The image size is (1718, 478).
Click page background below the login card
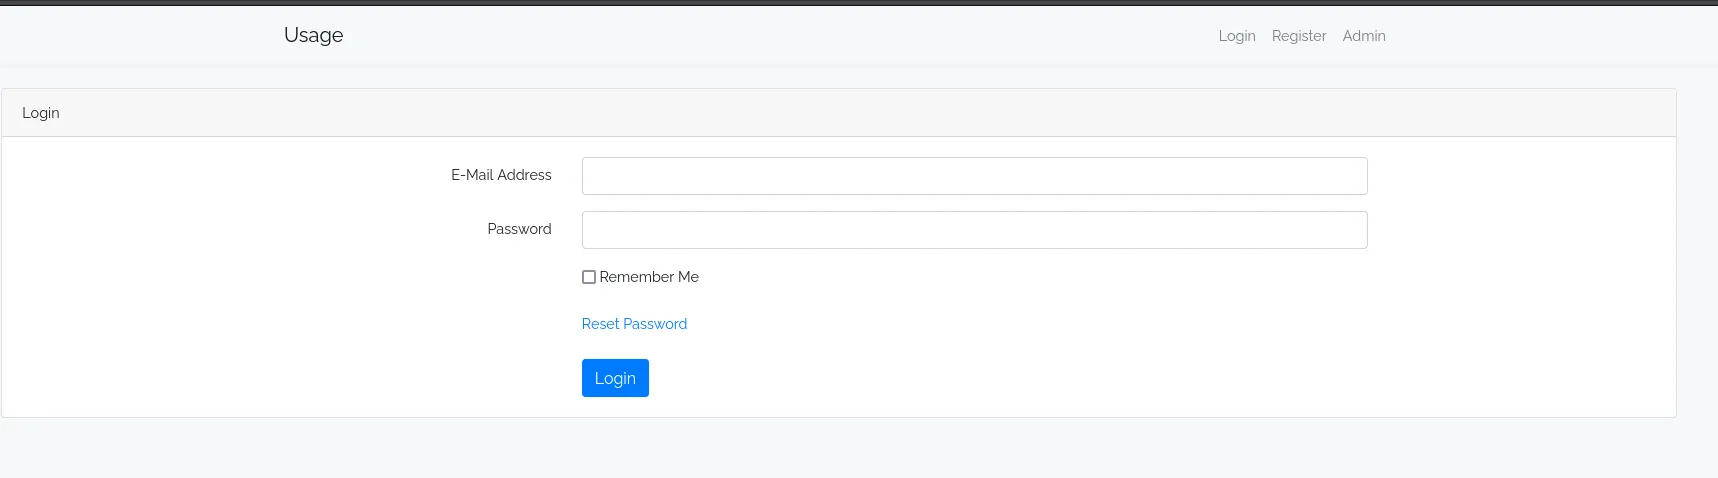(858, 448)
